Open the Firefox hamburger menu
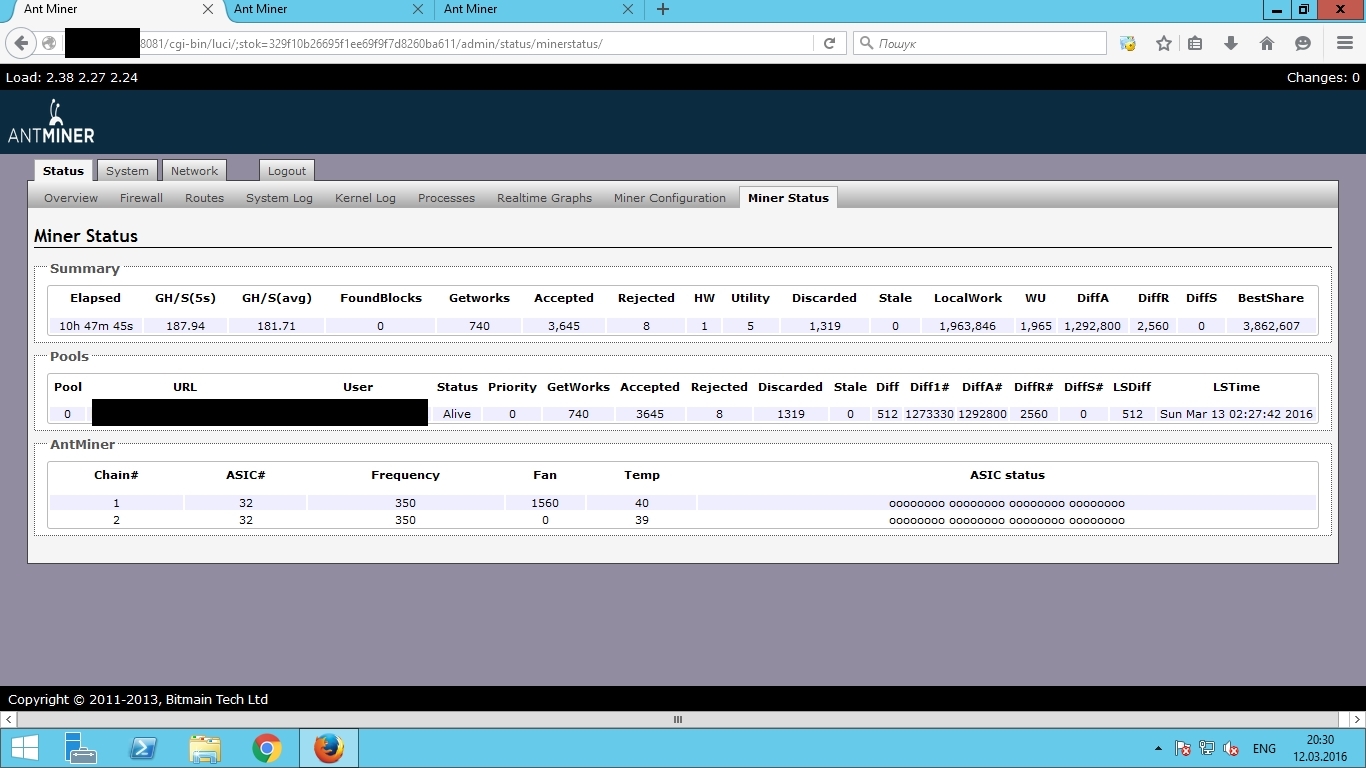Screen dimensions: 1366x768 pos(1345,43)
